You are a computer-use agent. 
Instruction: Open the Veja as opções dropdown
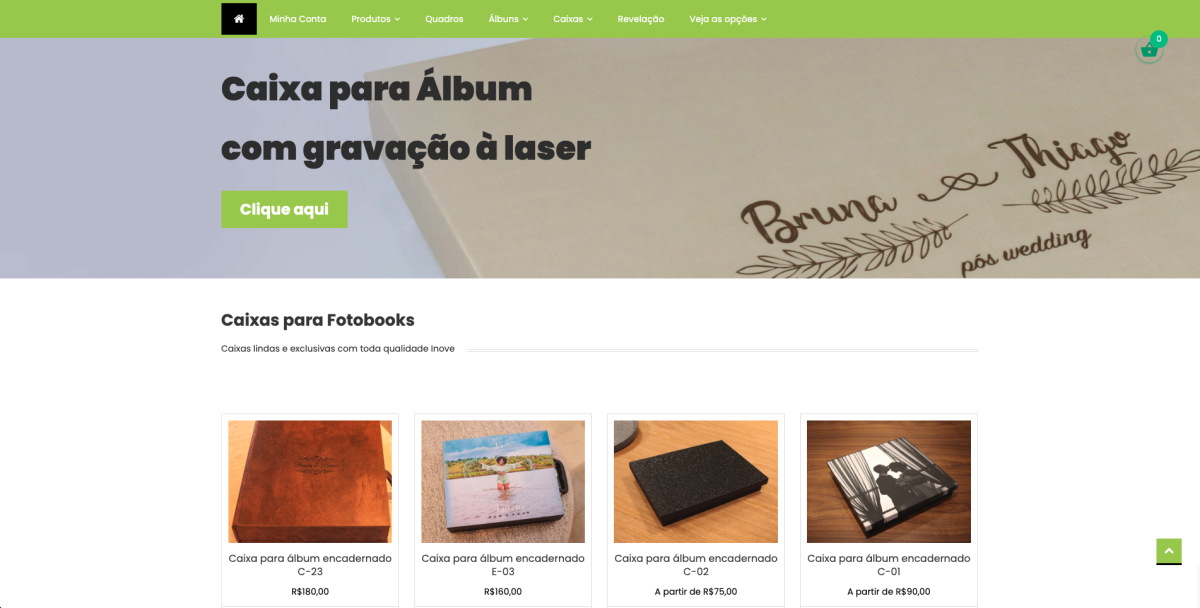728,19
